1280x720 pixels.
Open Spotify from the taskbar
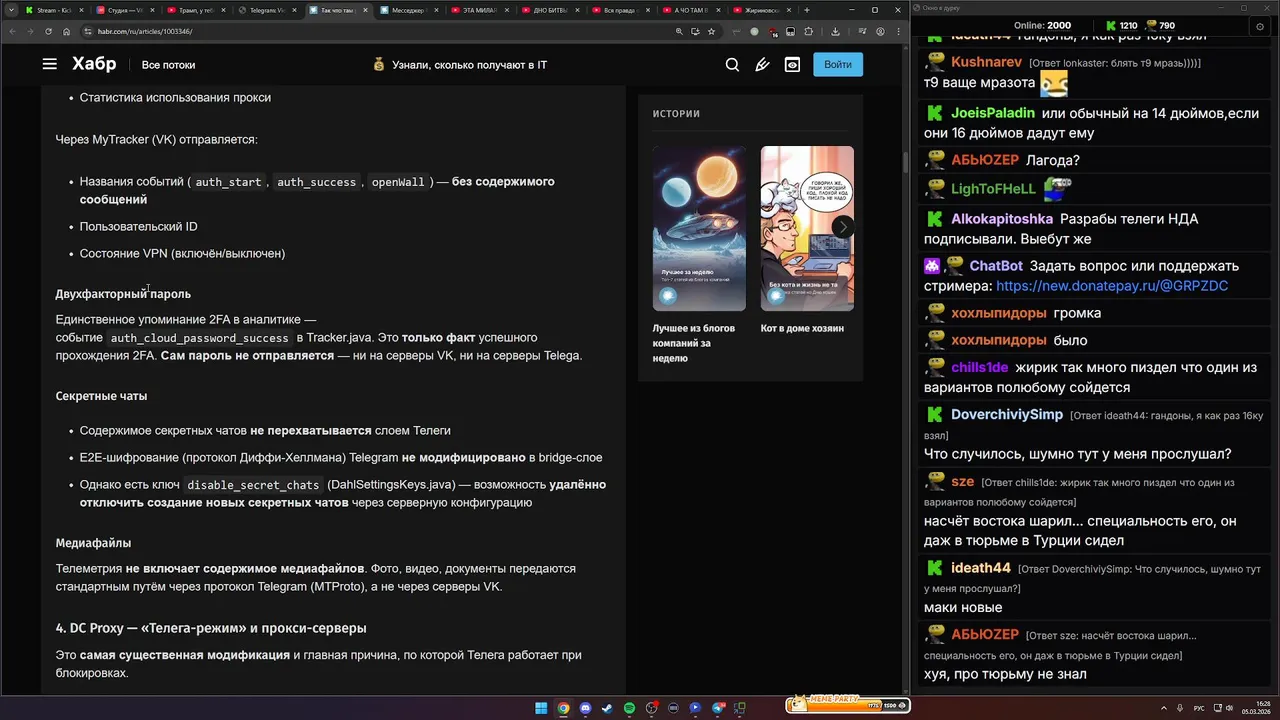coord(629,708)
